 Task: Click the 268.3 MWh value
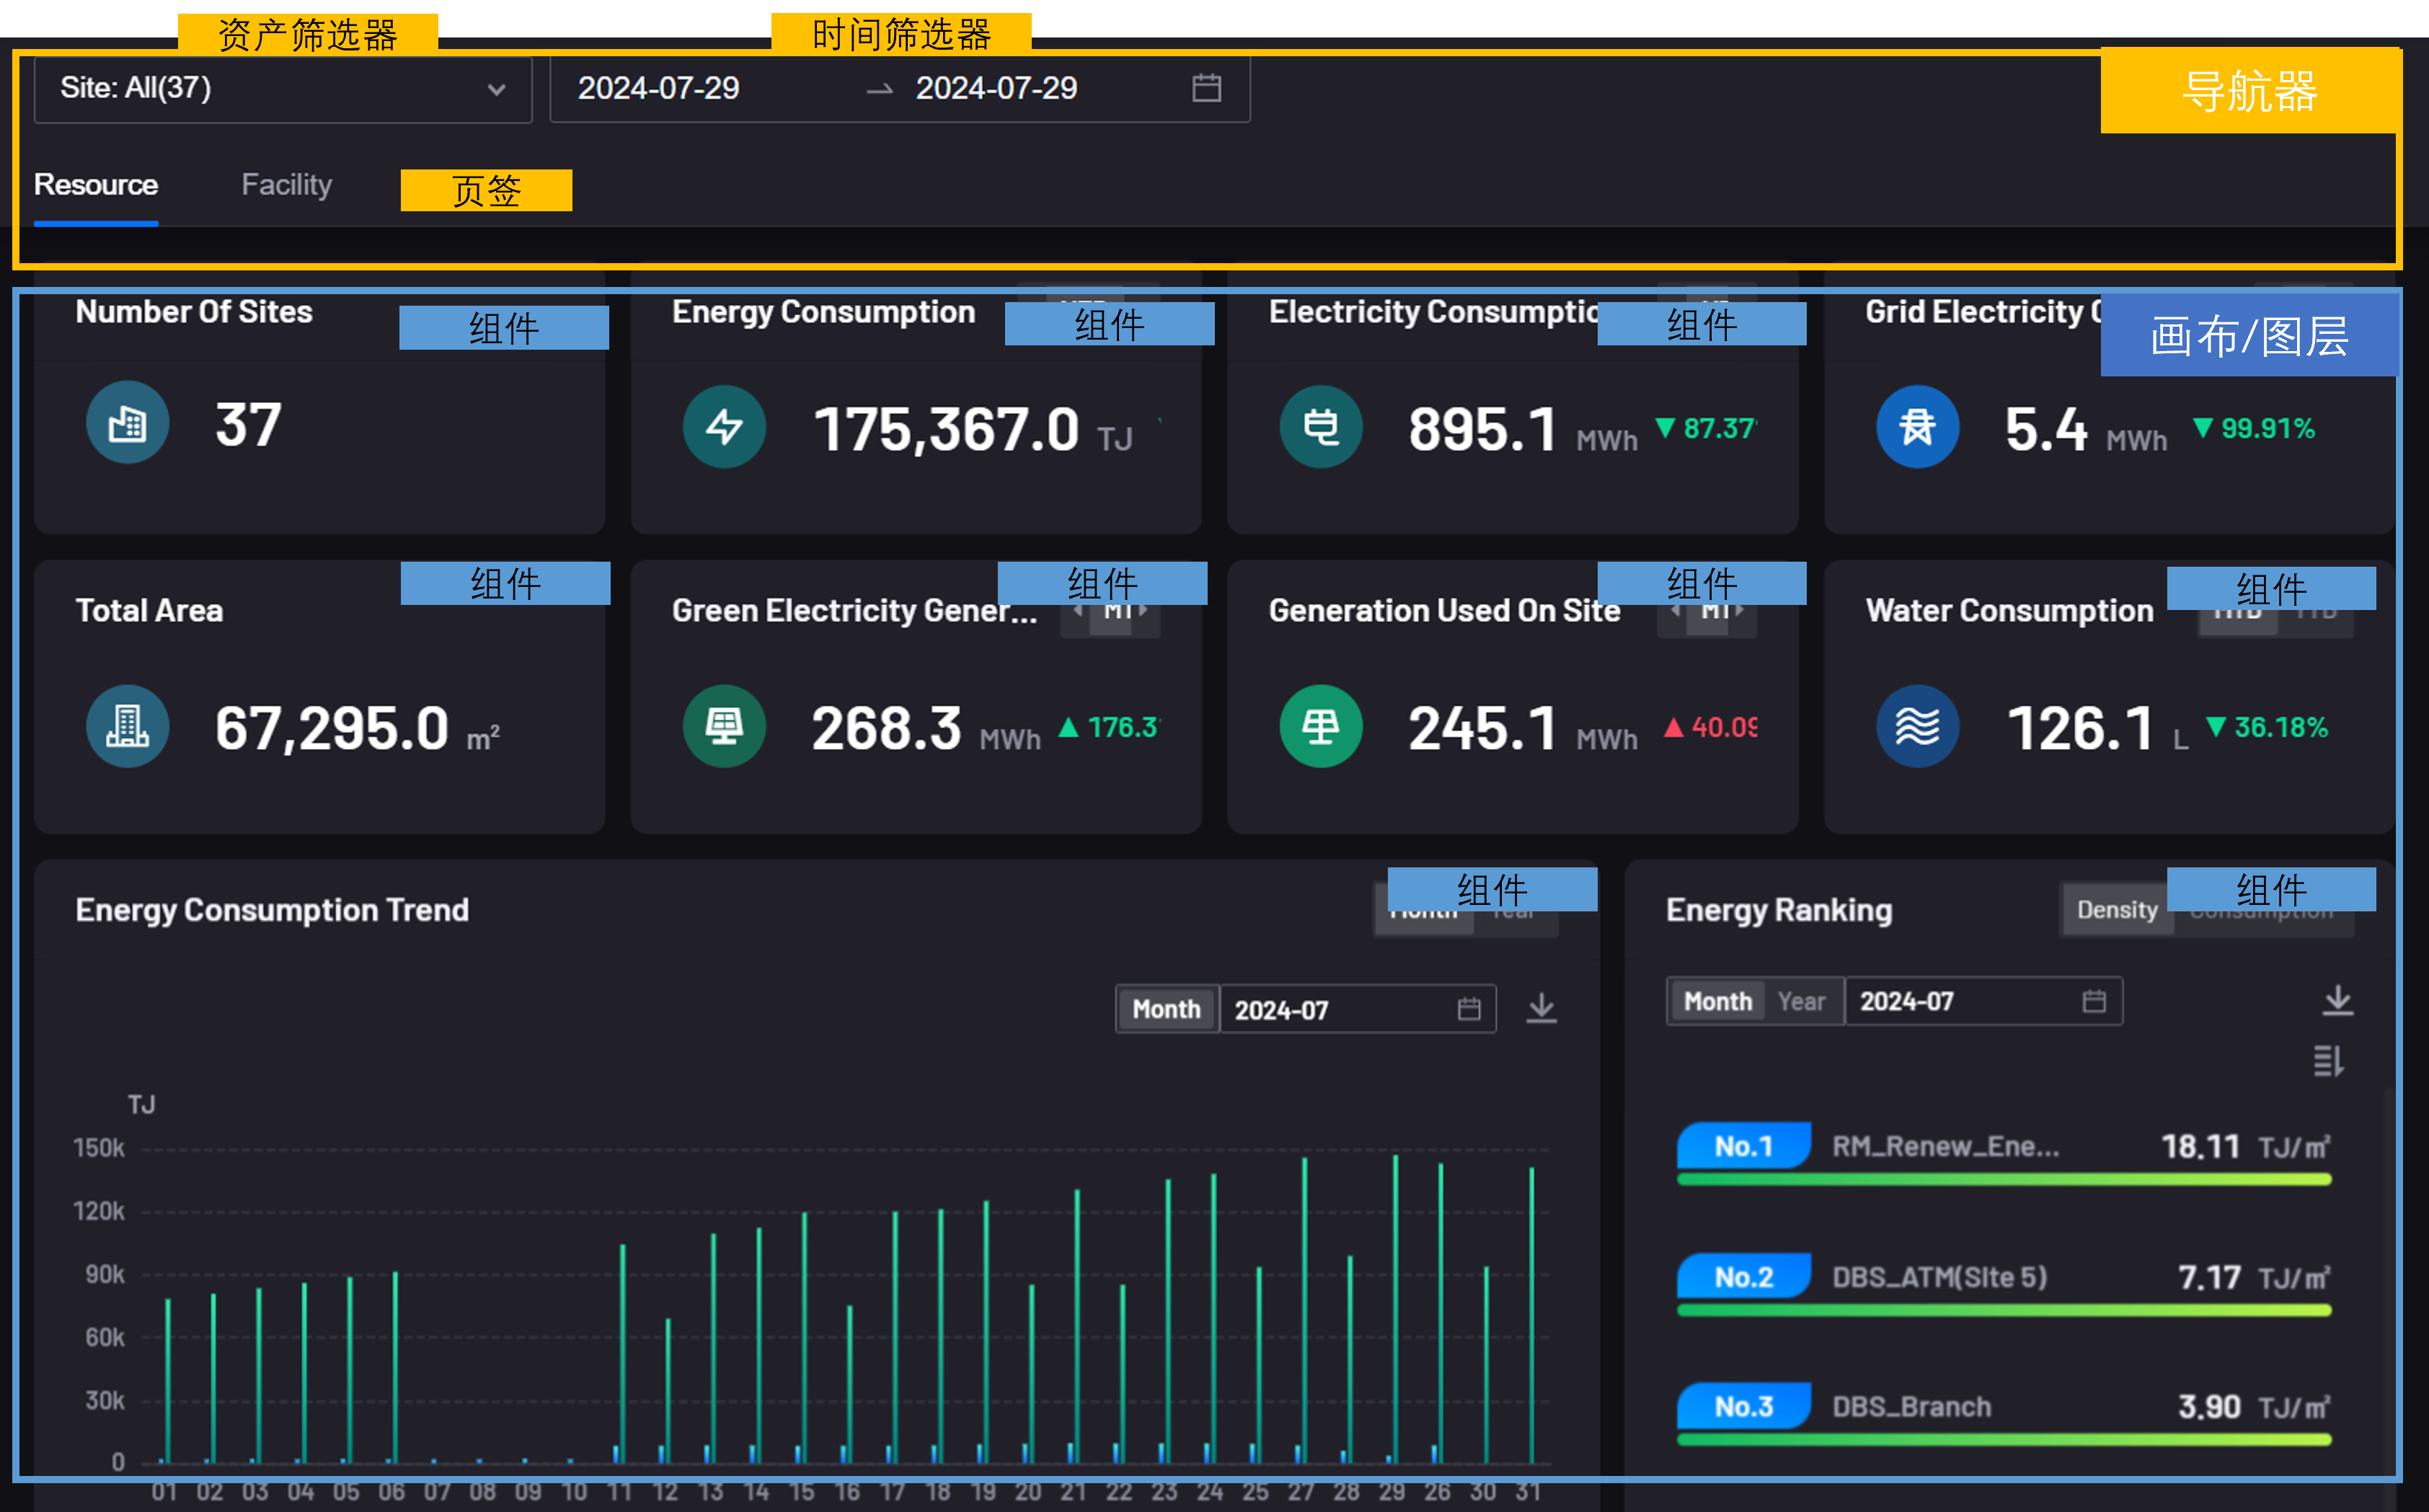926,728
